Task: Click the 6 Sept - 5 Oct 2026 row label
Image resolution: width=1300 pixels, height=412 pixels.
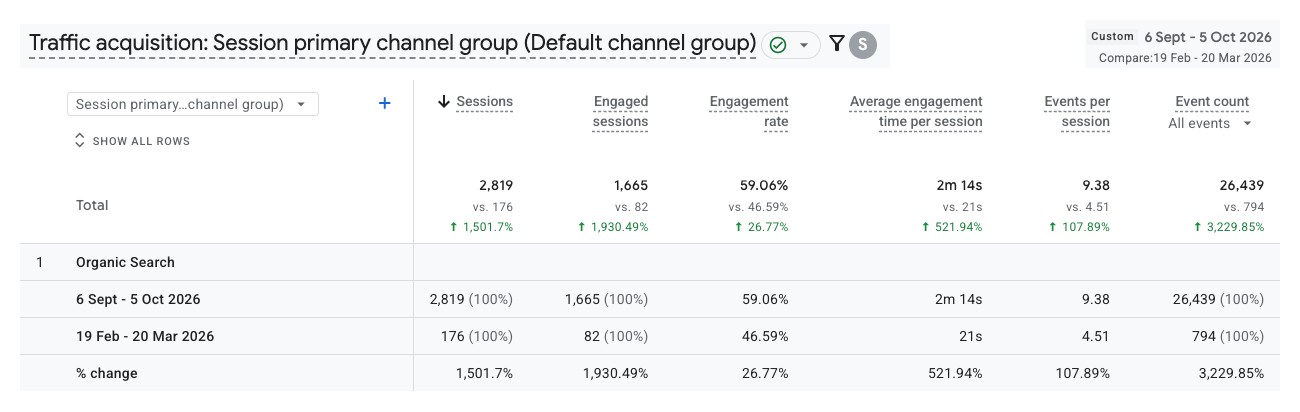Action: tap(137, 299)
